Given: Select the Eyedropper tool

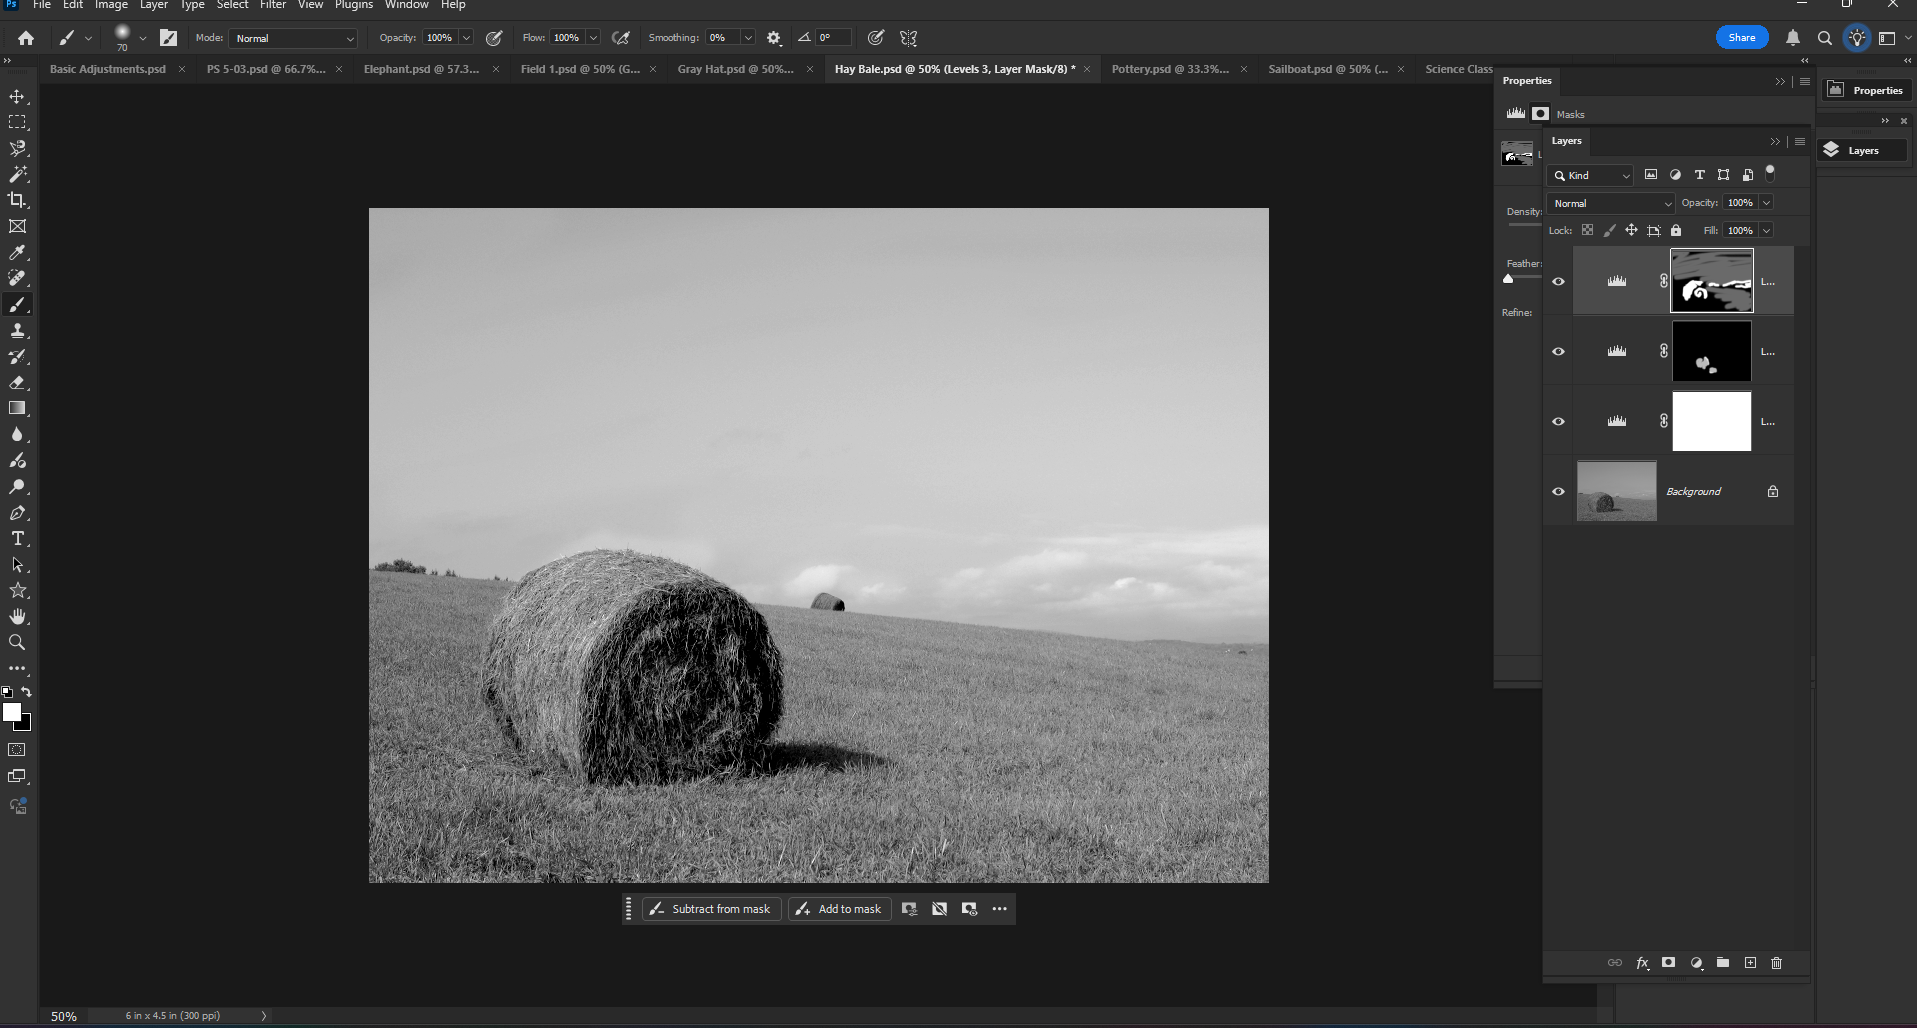Looking at the screenshot, I should [17, 253].
